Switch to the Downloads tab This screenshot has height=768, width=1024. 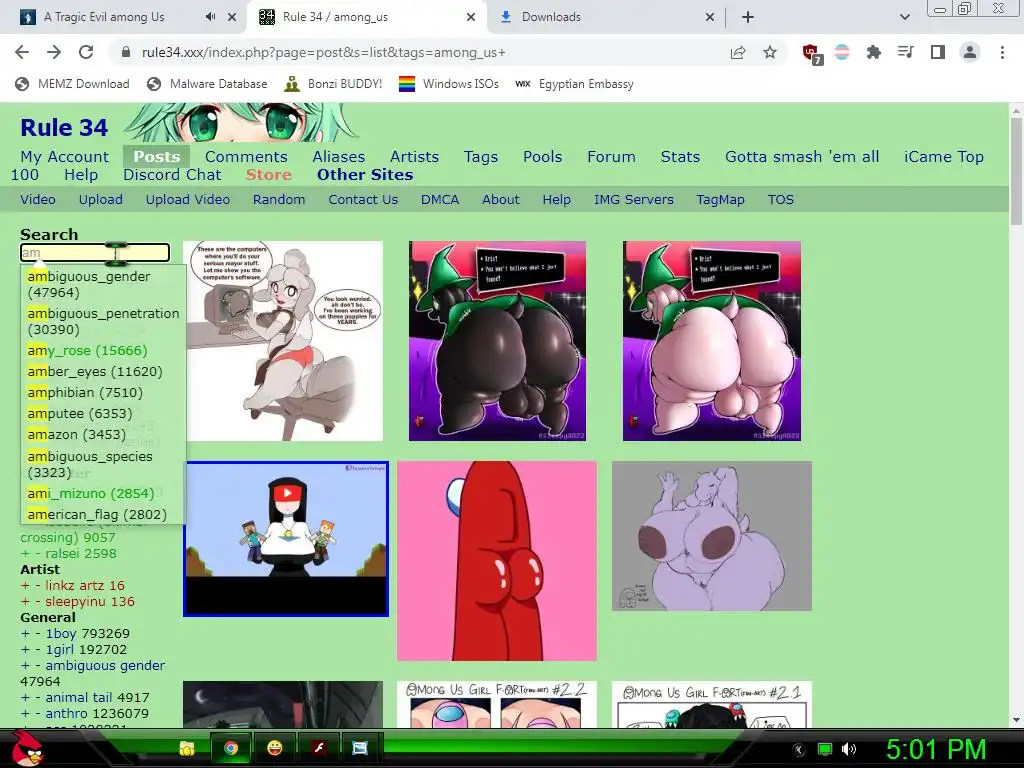coord(607,17)
